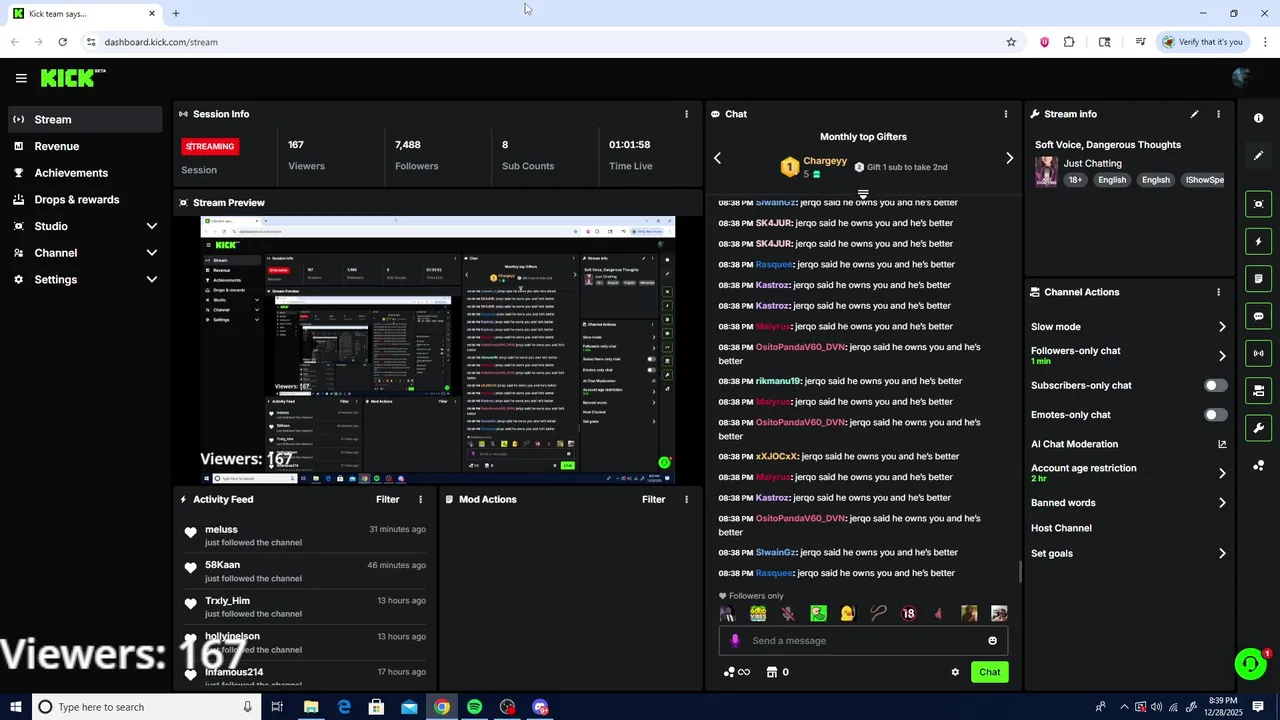Toggle the wrench widget icon in rail
1280x720 pixels.
point(1258,428)
